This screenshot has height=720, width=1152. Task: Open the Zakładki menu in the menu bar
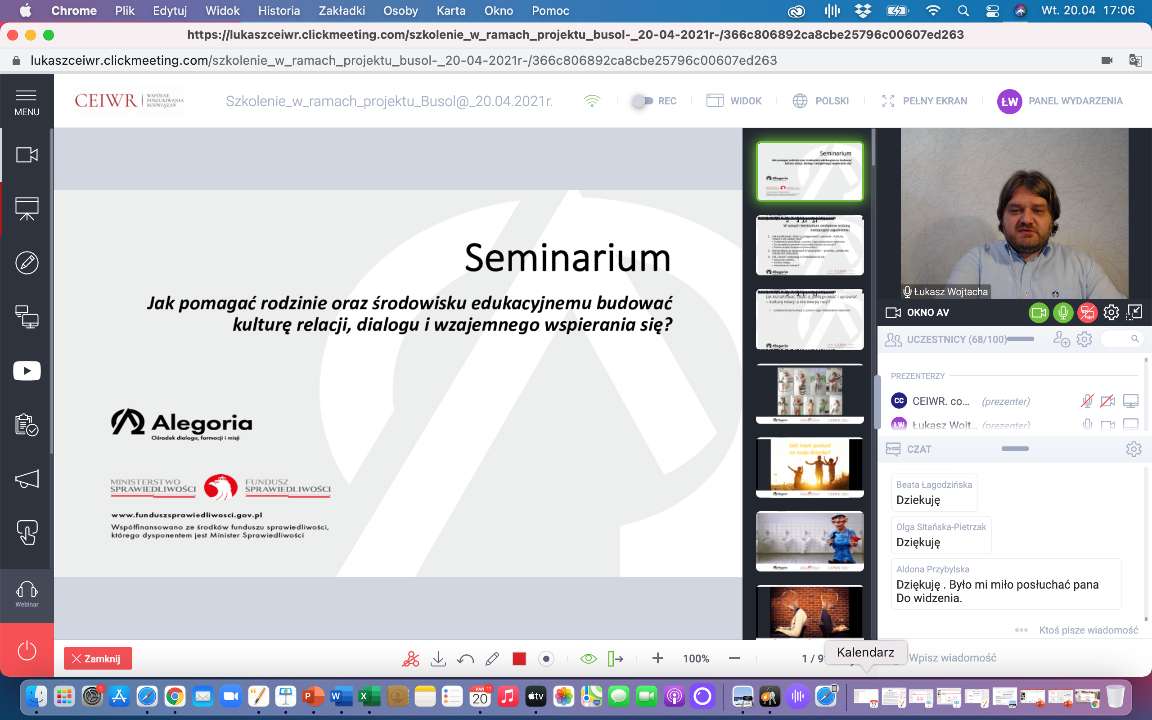[341, 11]
